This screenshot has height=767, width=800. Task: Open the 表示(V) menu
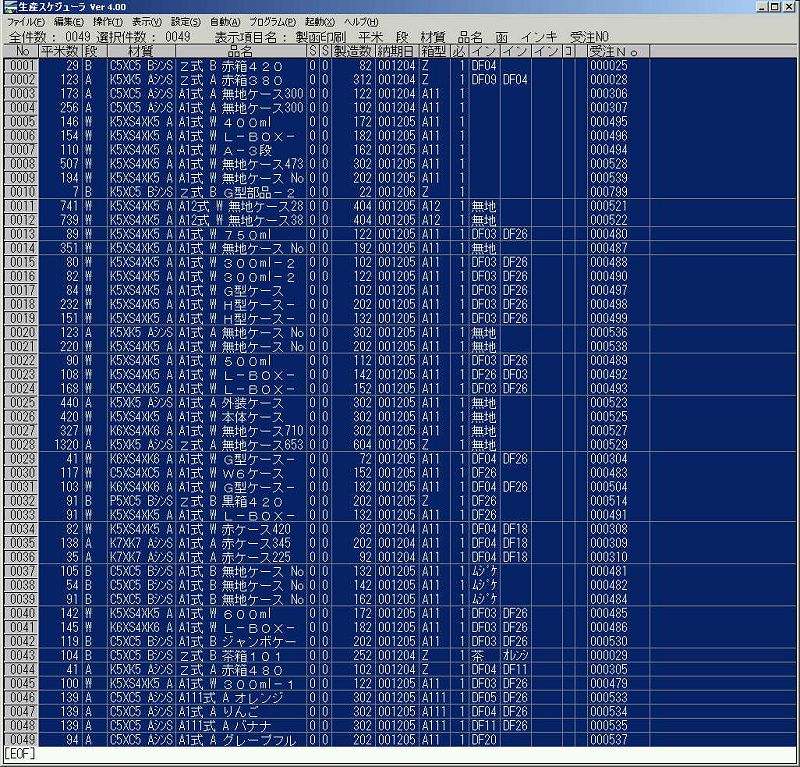(147, 22)
